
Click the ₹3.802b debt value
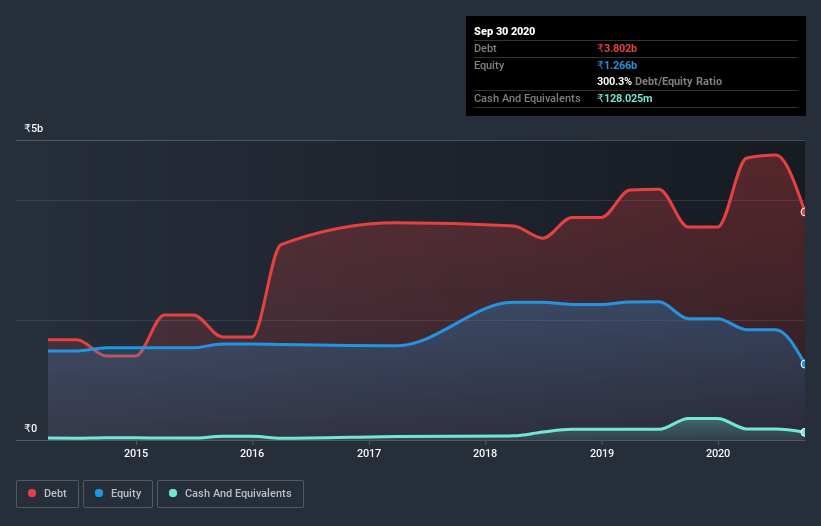pyautogui.click(x=617, y=48)
